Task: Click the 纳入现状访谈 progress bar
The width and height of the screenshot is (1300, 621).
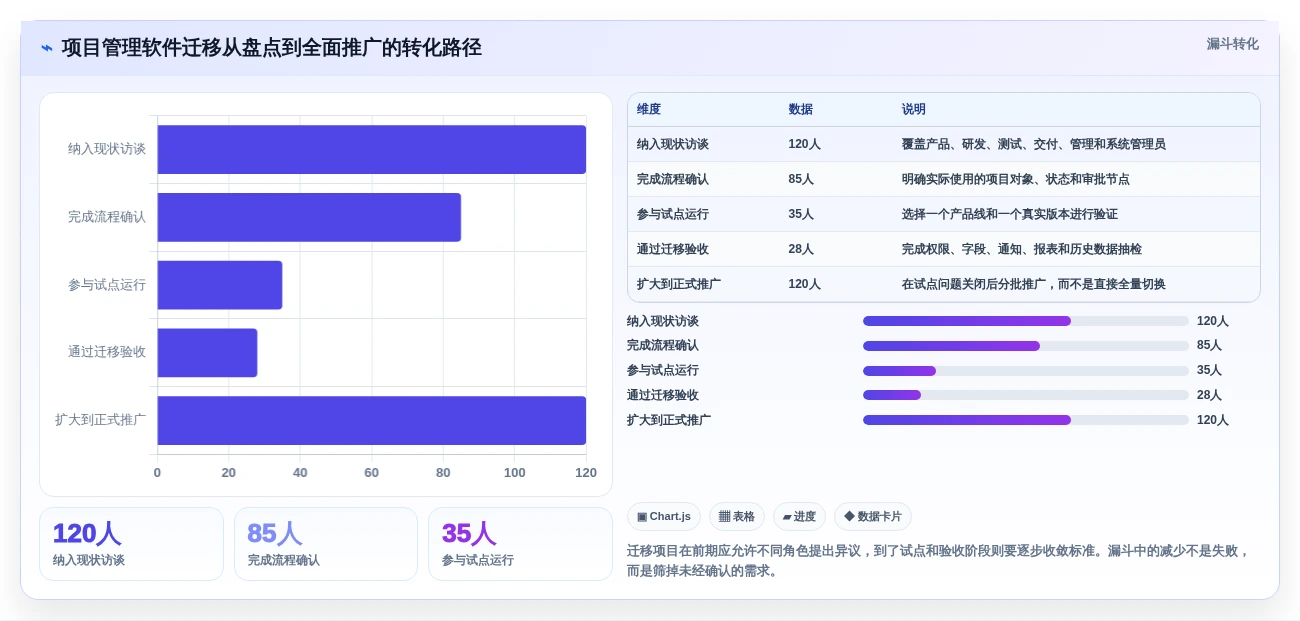Action: pyautogui.click(x=1026, y=321)
